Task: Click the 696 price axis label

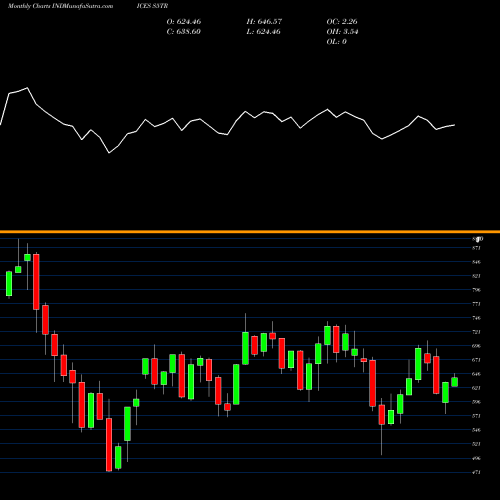Action: tap(476, 346)
